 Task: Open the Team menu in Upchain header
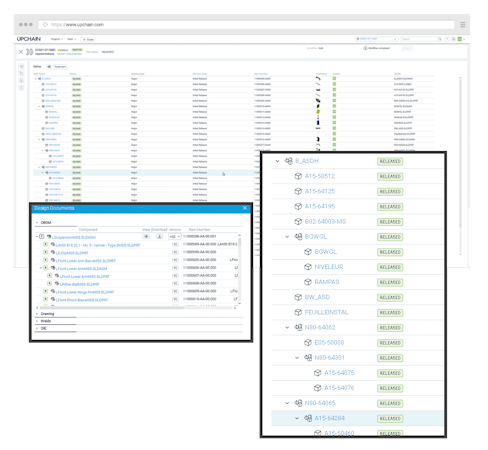click(x=71, y=39)
